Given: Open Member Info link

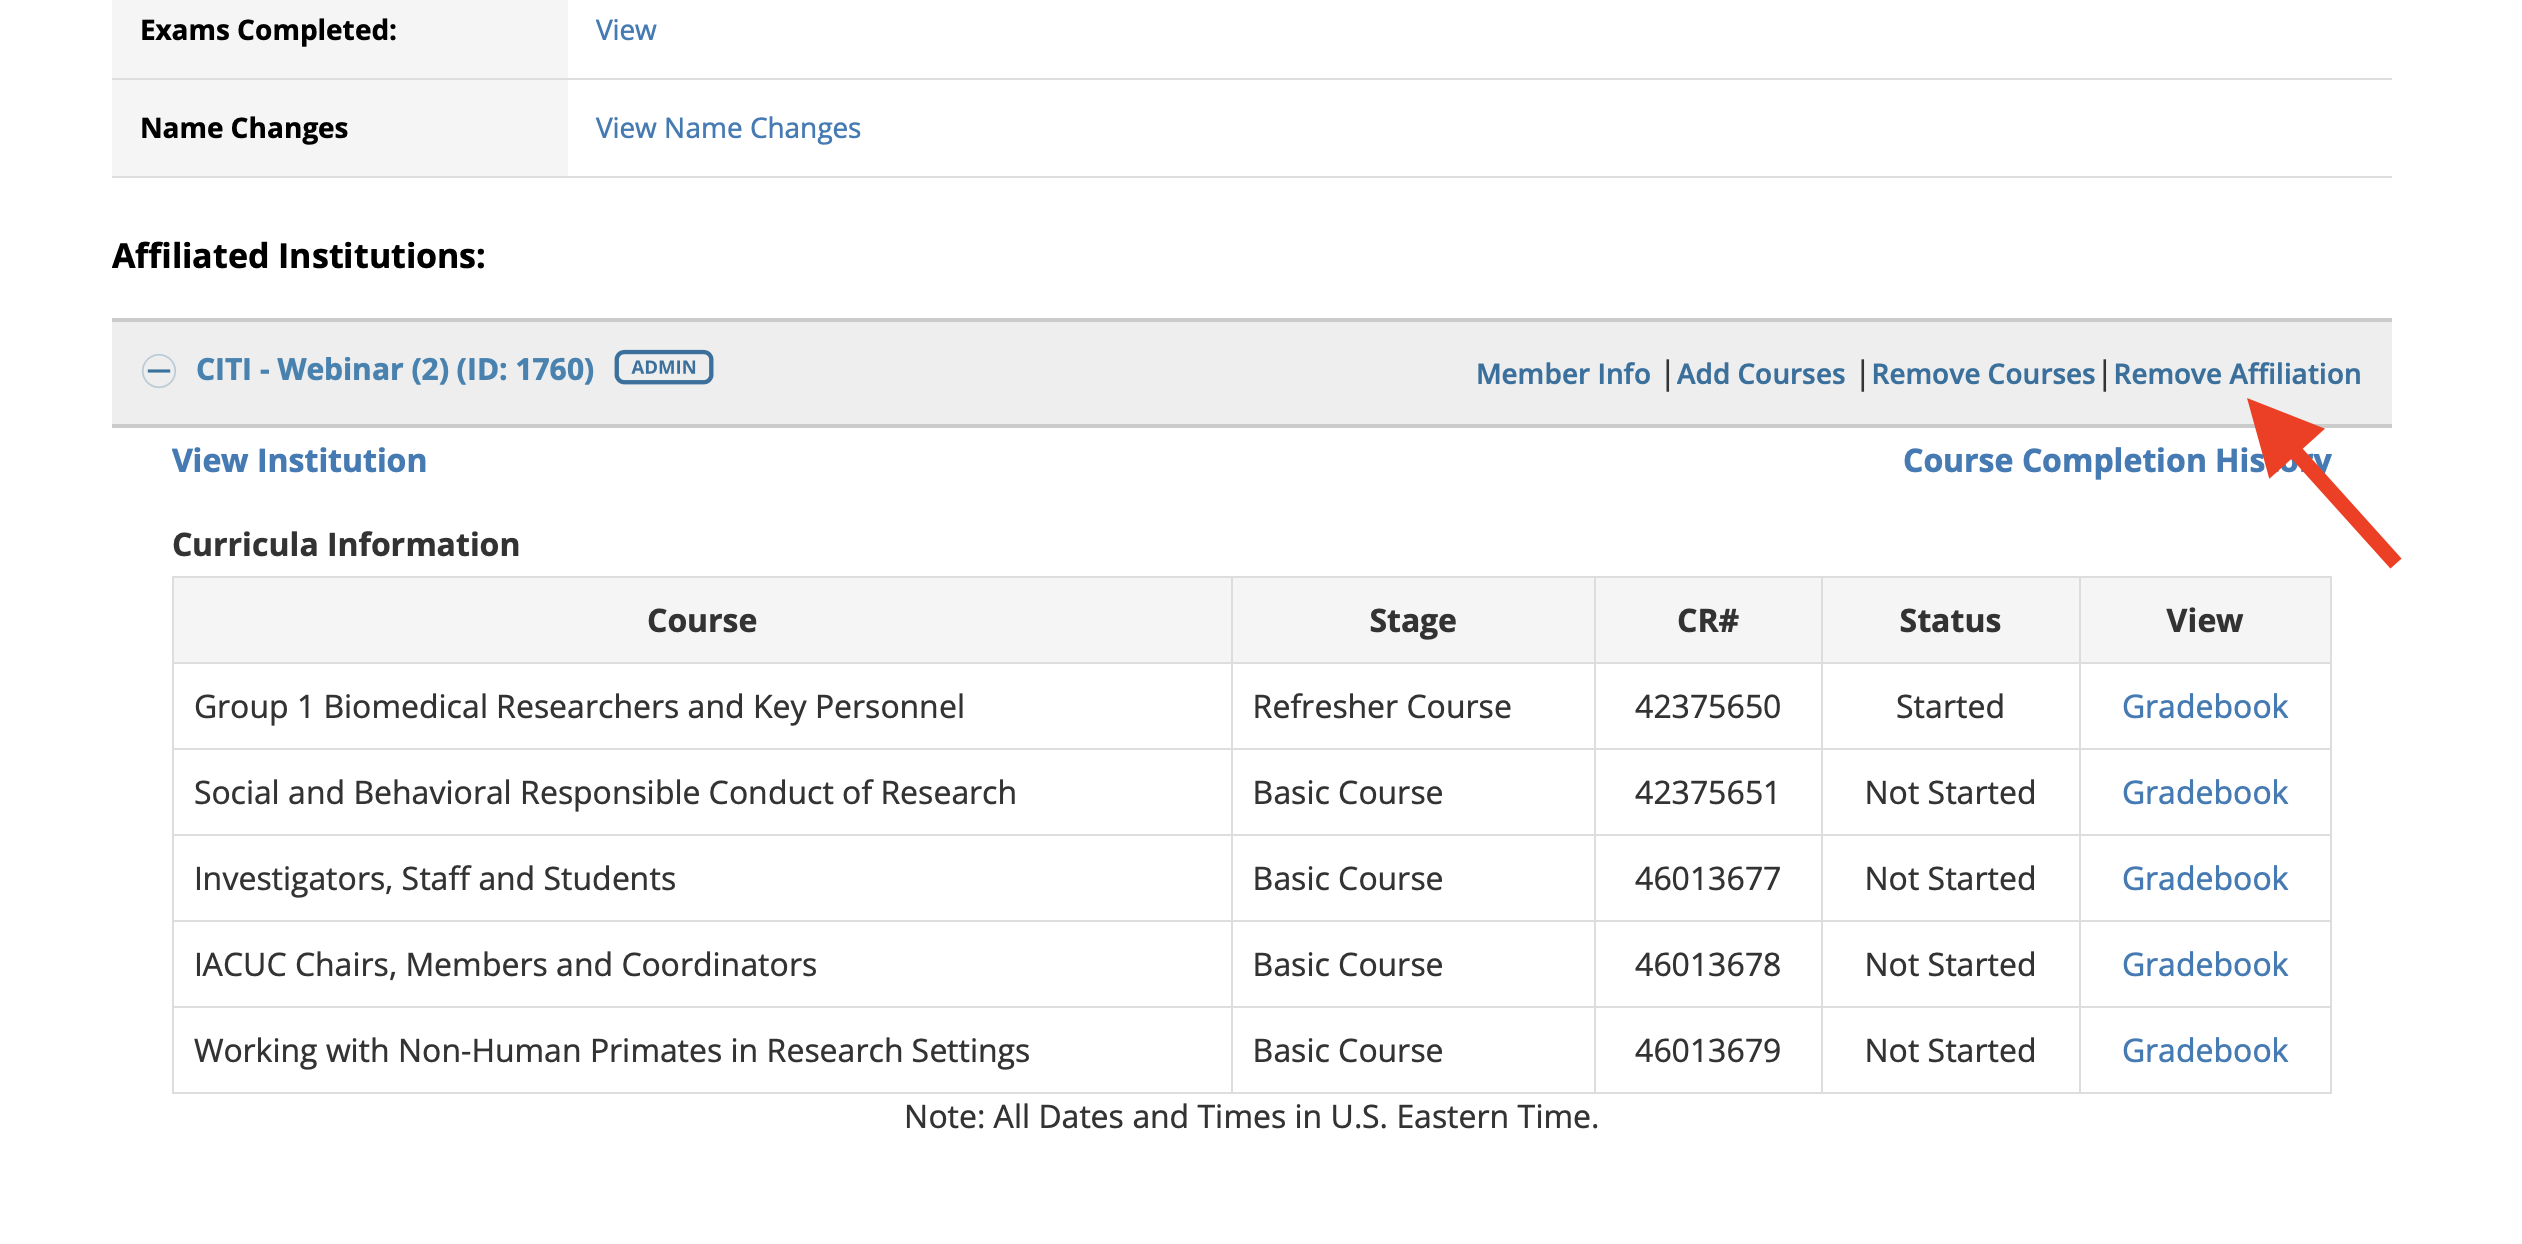Looking at the screenshot, I should 1563,373.
